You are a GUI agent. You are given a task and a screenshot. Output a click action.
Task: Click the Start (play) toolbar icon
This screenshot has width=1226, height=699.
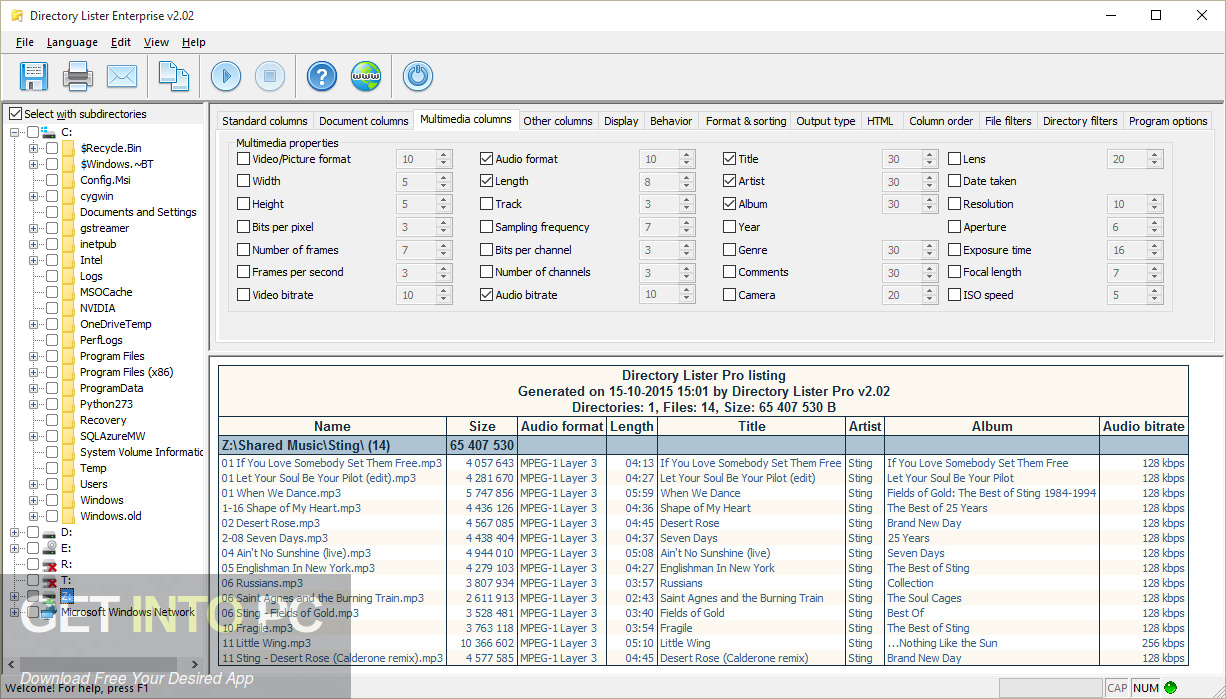click(x=226, y=76)
